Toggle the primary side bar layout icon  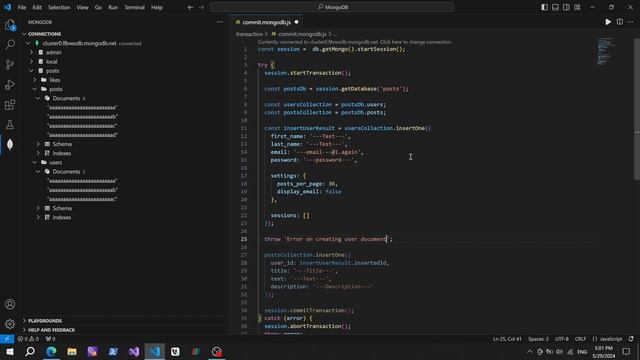point(544,7)
